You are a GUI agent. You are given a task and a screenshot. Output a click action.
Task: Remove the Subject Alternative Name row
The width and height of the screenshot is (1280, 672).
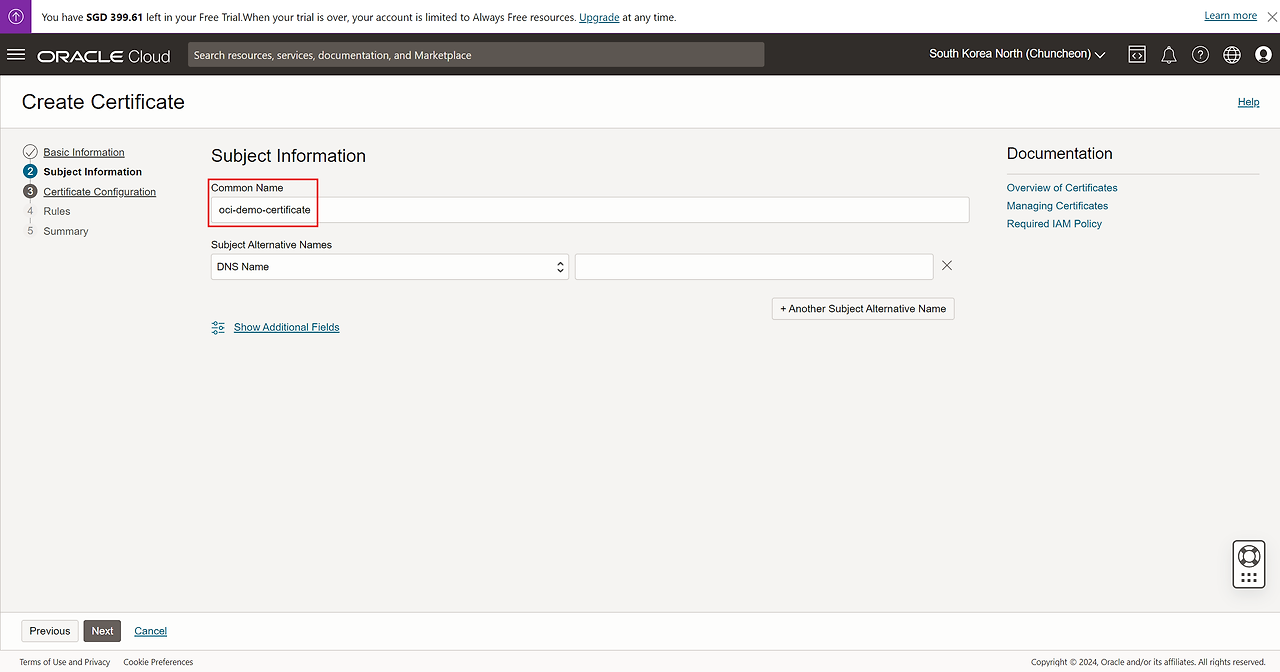pyautogui.click(x=947, y=266)
